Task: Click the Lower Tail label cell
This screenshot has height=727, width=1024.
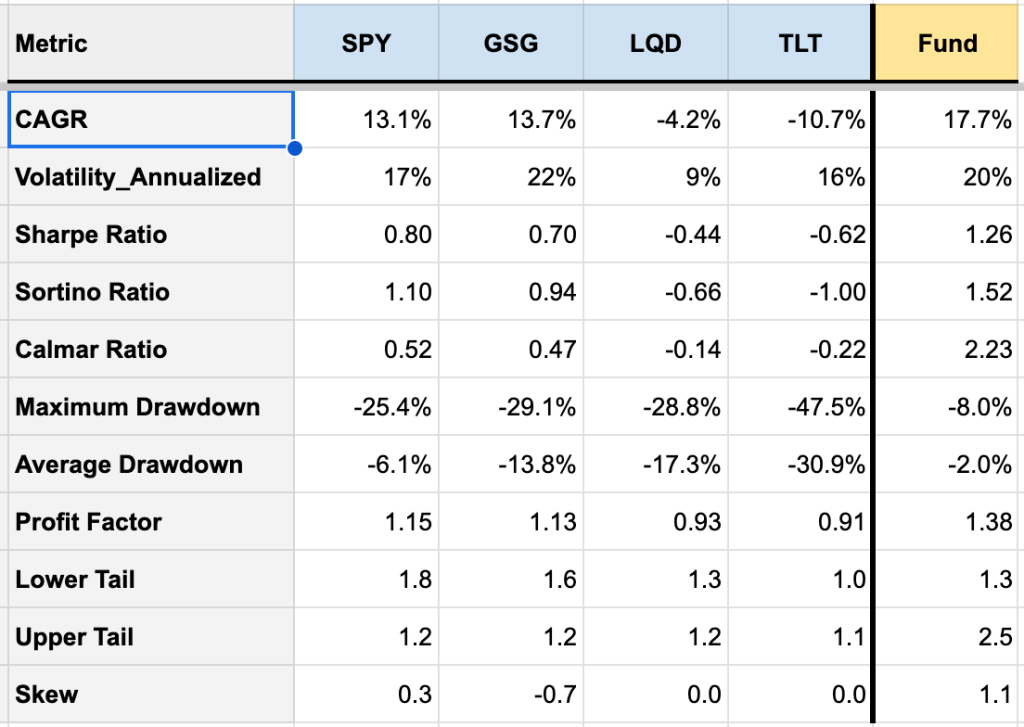Action: click(x=150, y=580)
